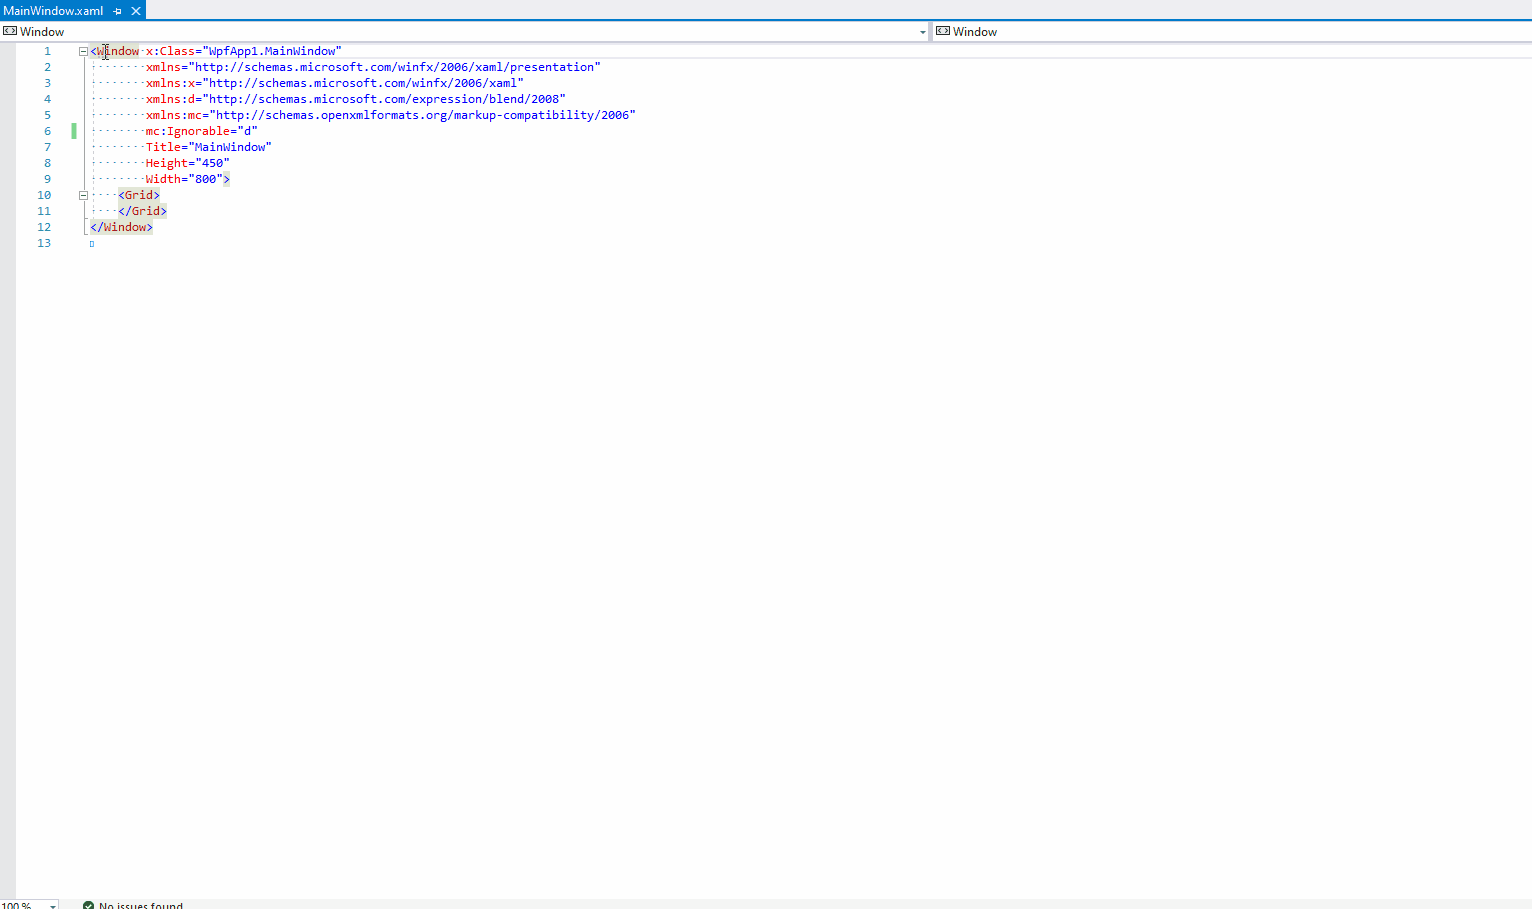This screenshot has width=1532, height=909.
Task: Click the XAML element icon beside right Window breadcrumb
Action: [941, 31]
